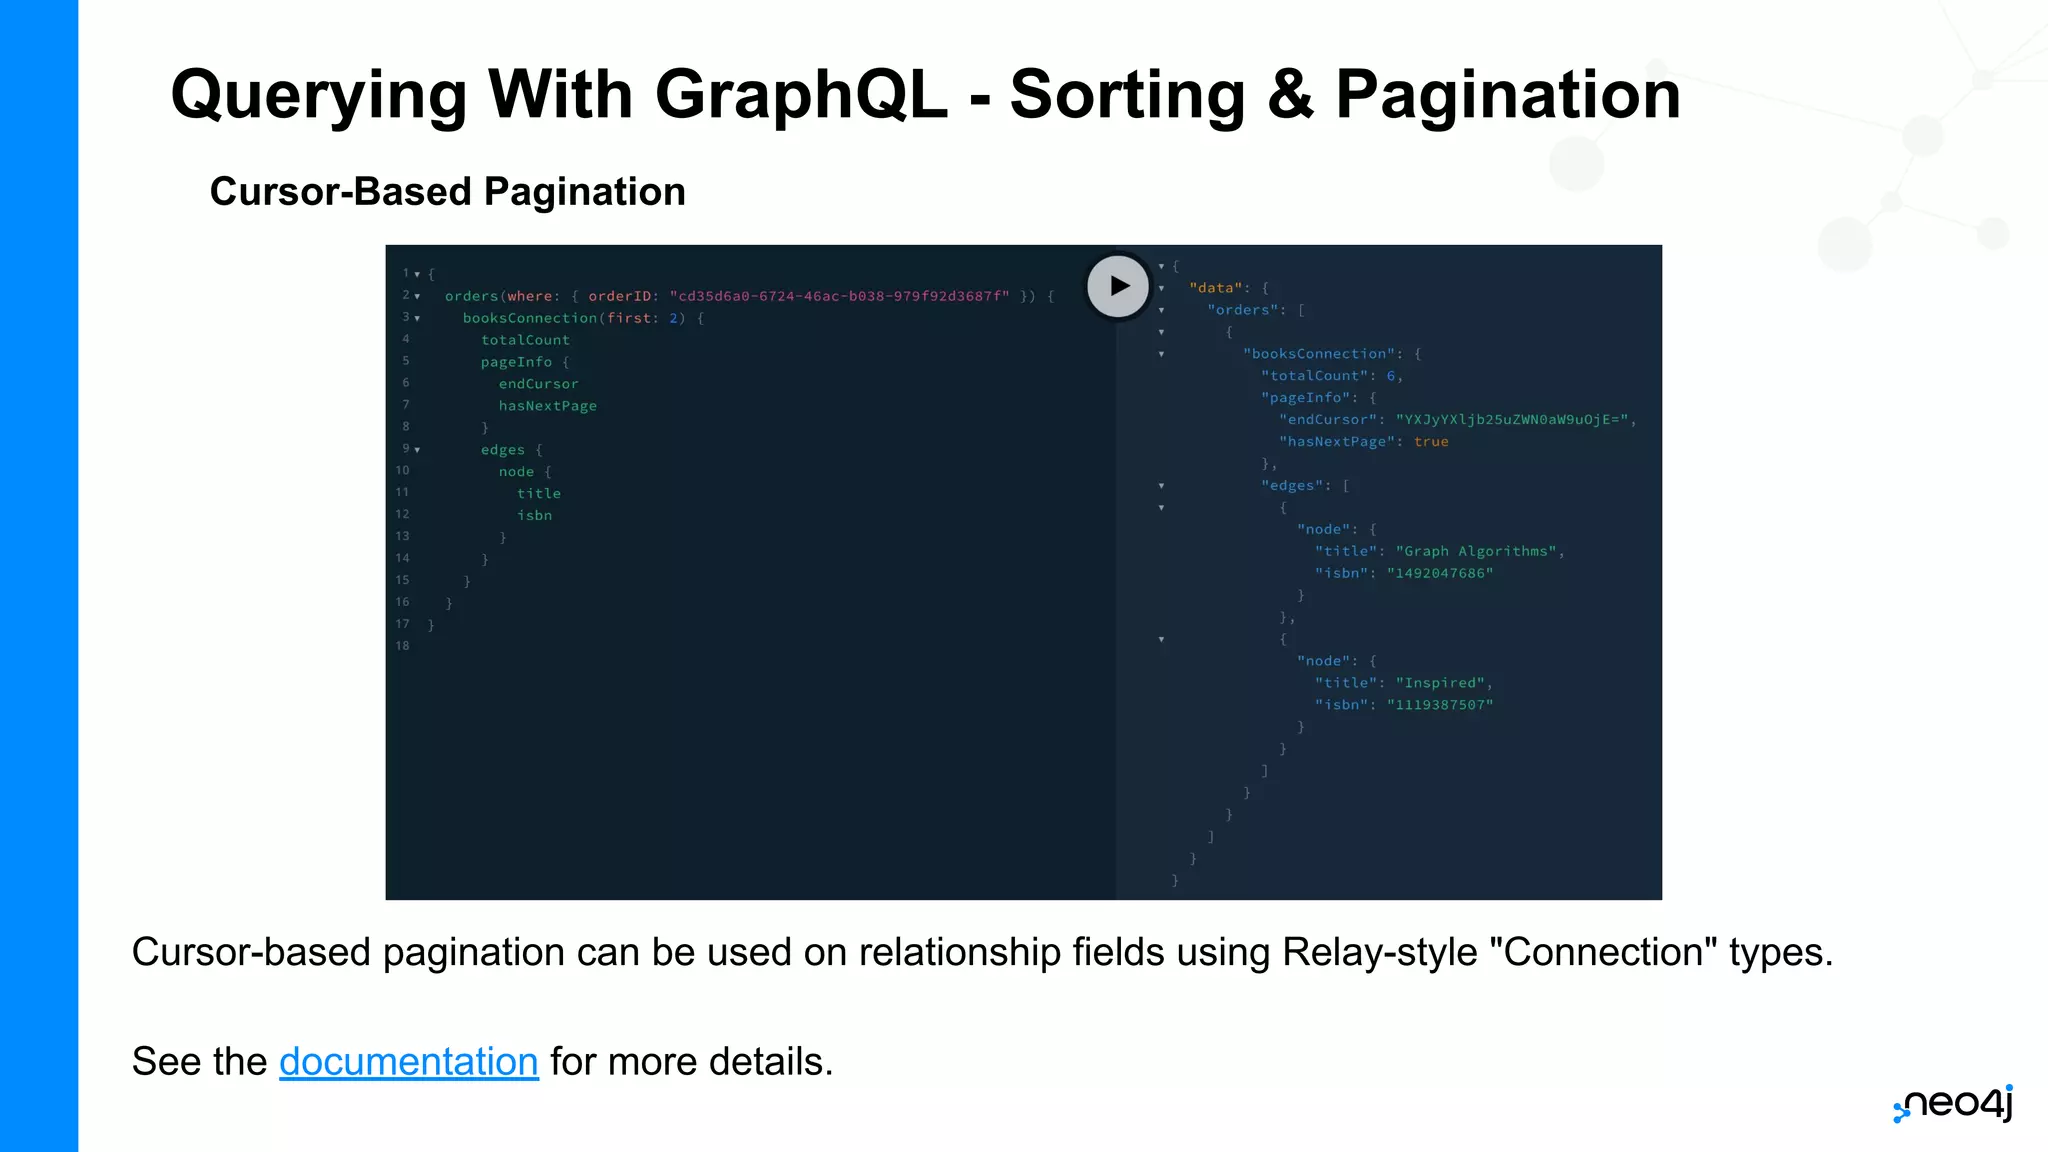The image size is (2048, 1152).
Task: Collapse the root brace of the result
Action: tap(1161, 266)
